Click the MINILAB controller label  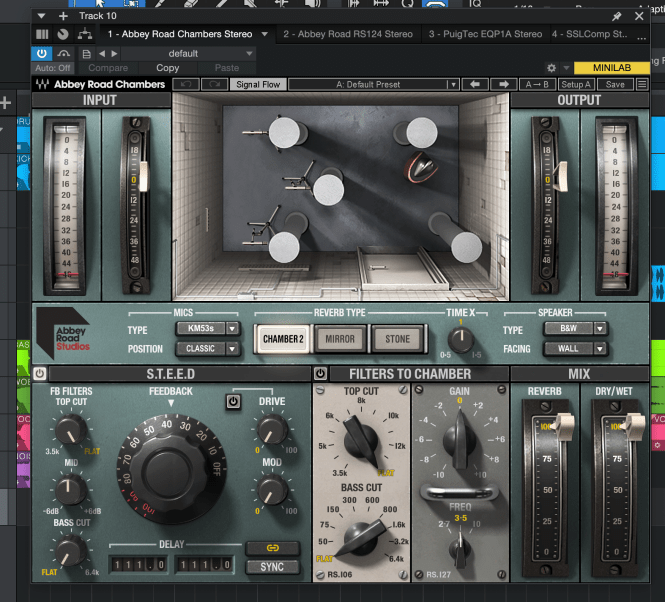pyautogui.click(x=612, y=68)
